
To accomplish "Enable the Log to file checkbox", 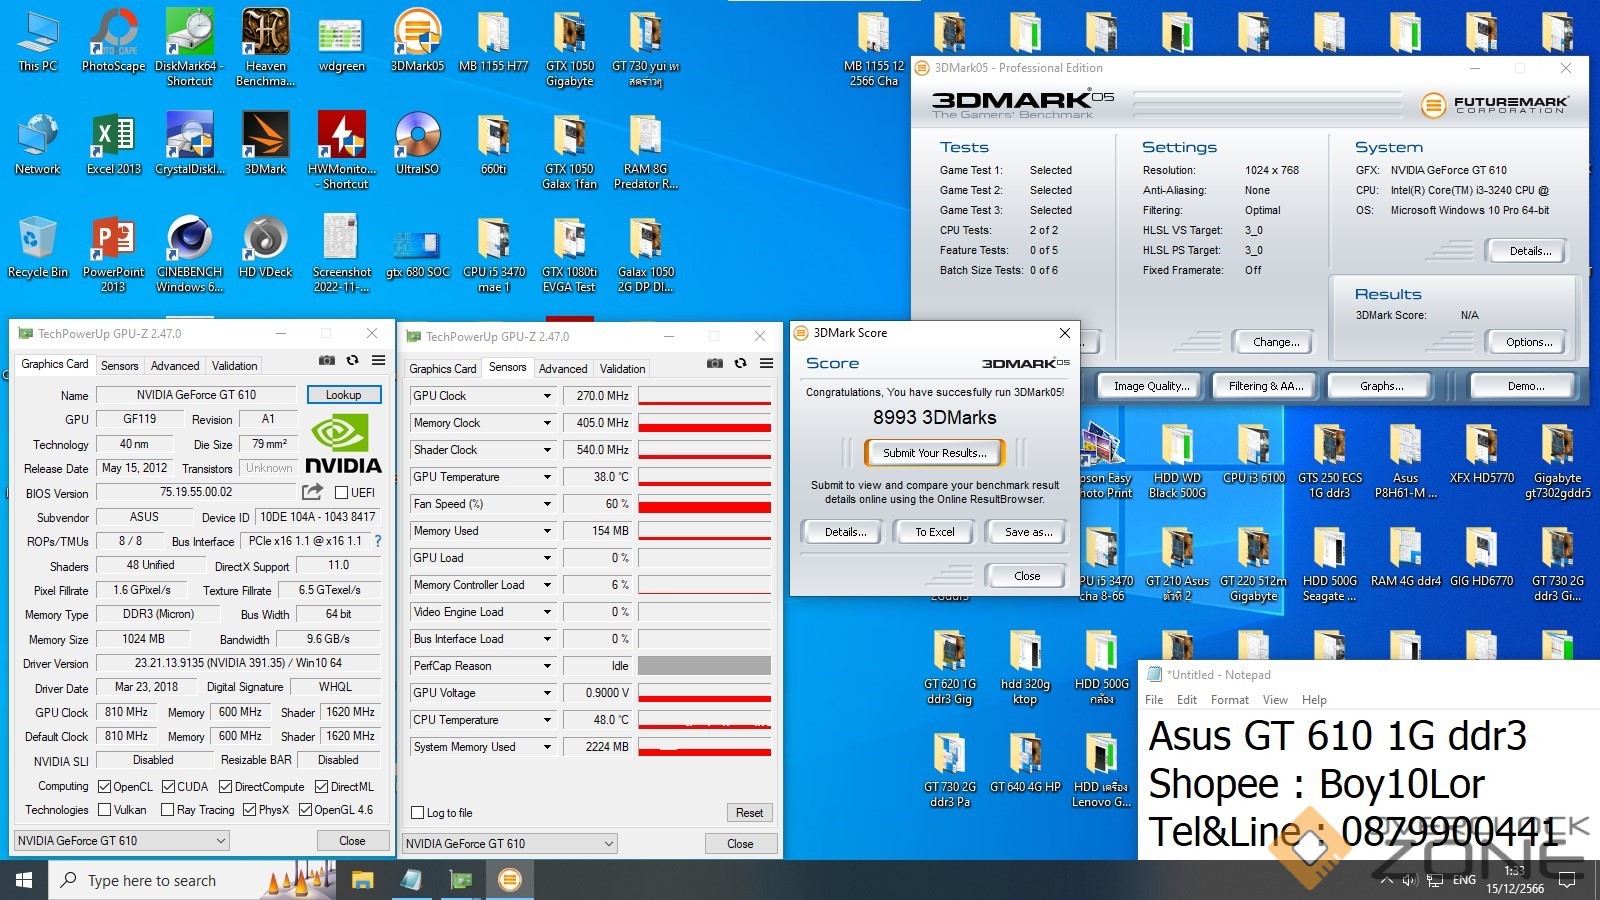I will click(418, 813).
